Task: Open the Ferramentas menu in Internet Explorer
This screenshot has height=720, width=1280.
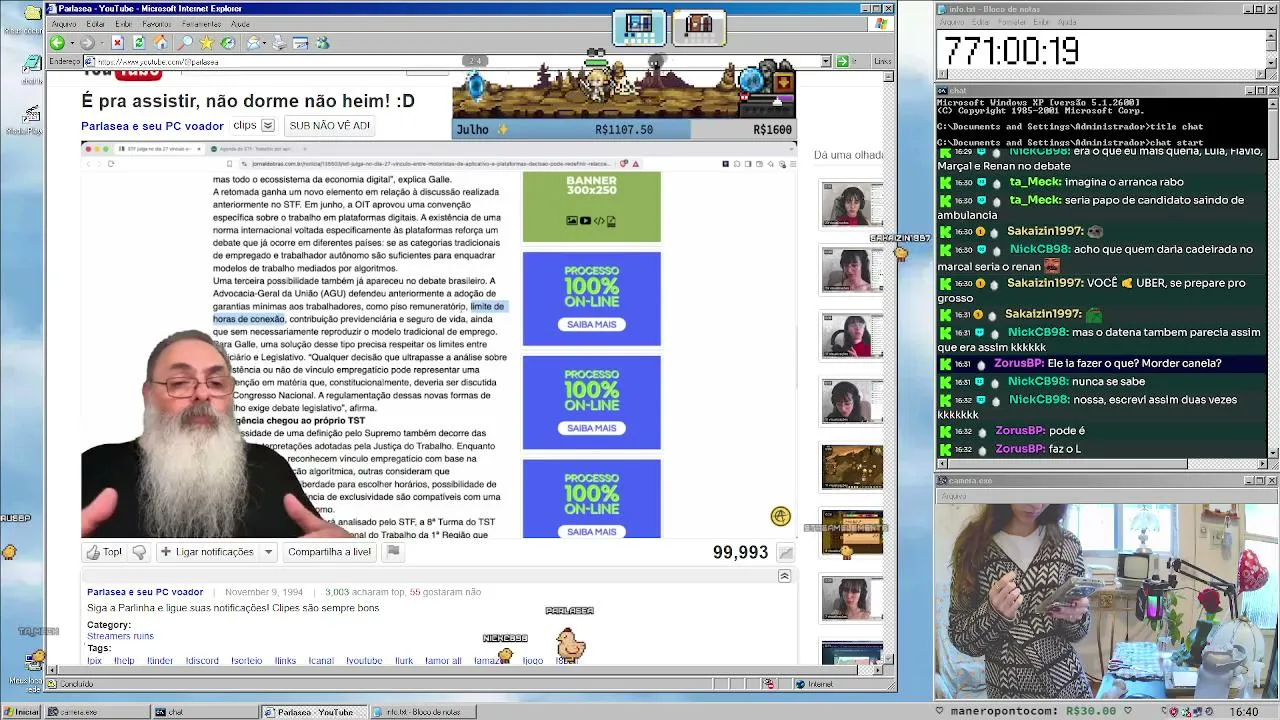Action: click(203, 24)
